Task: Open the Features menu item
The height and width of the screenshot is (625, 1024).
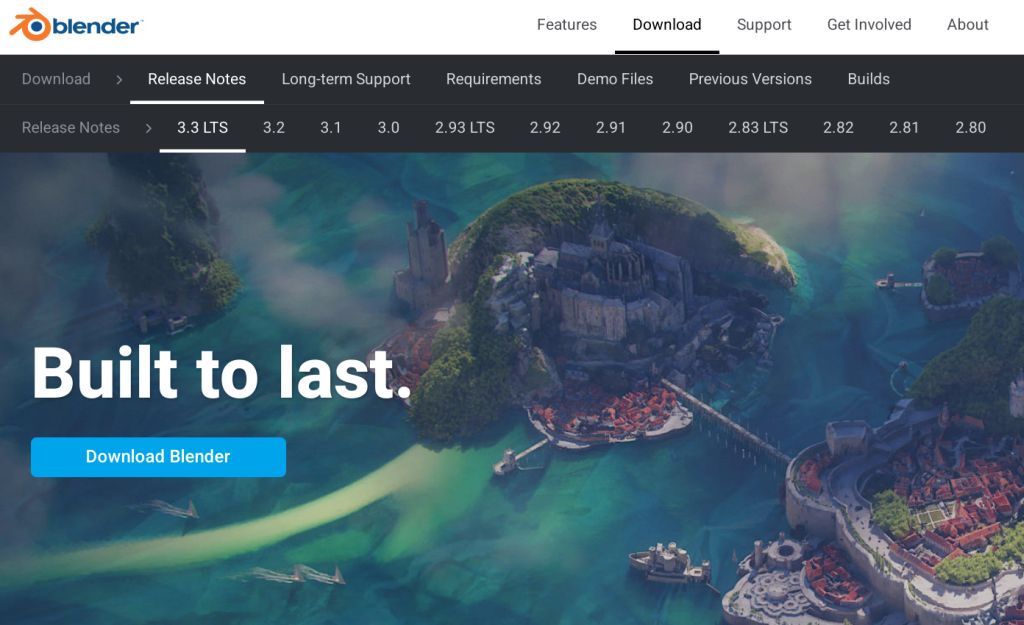Action: [566, 25]
